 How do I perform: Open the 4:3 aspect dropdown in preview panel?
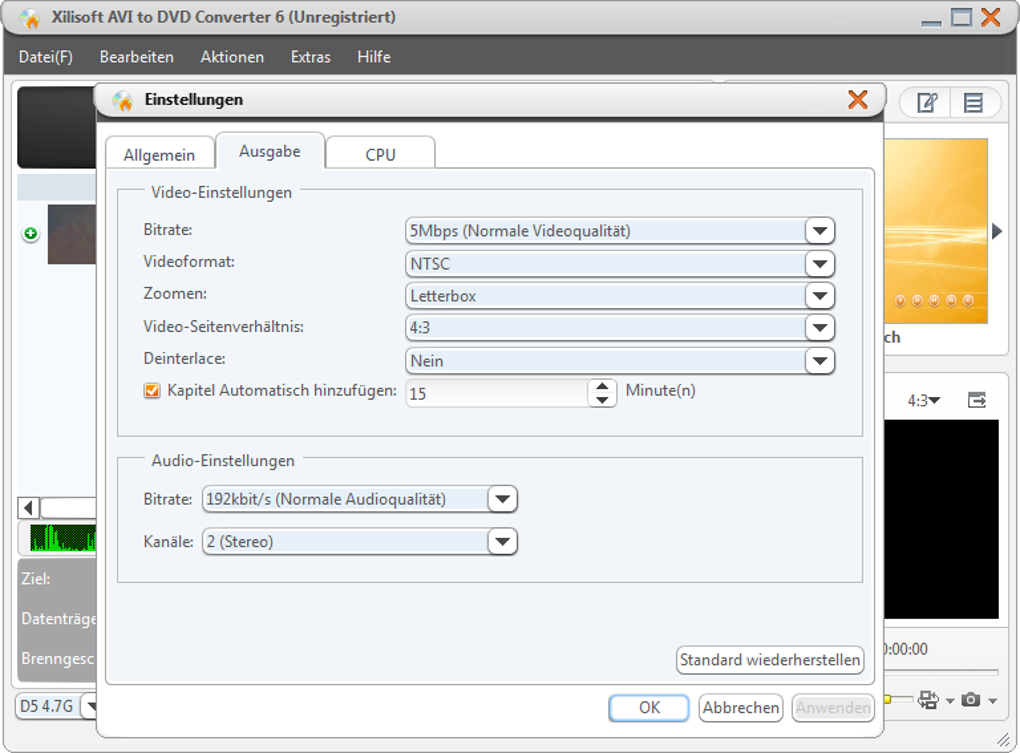coord(924,401)
